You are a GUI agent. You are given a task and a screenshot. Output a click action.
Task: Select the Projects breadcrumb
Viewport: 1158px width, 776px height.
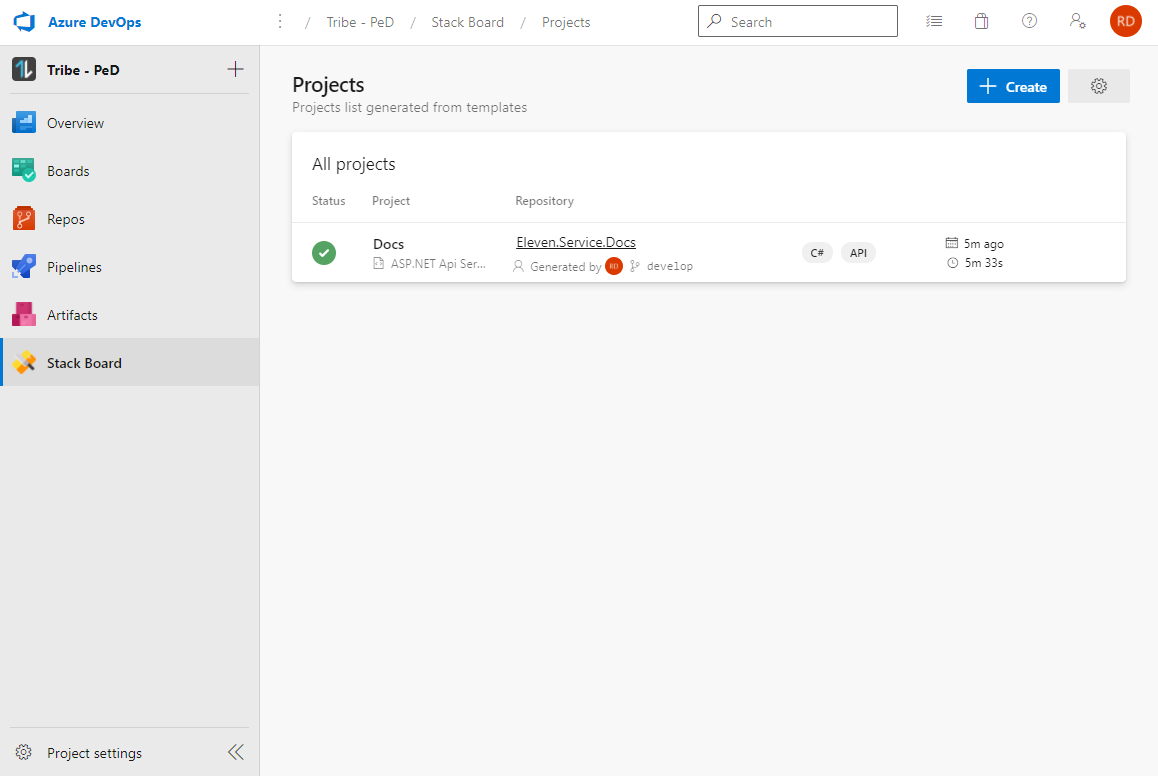coord(566,22)
